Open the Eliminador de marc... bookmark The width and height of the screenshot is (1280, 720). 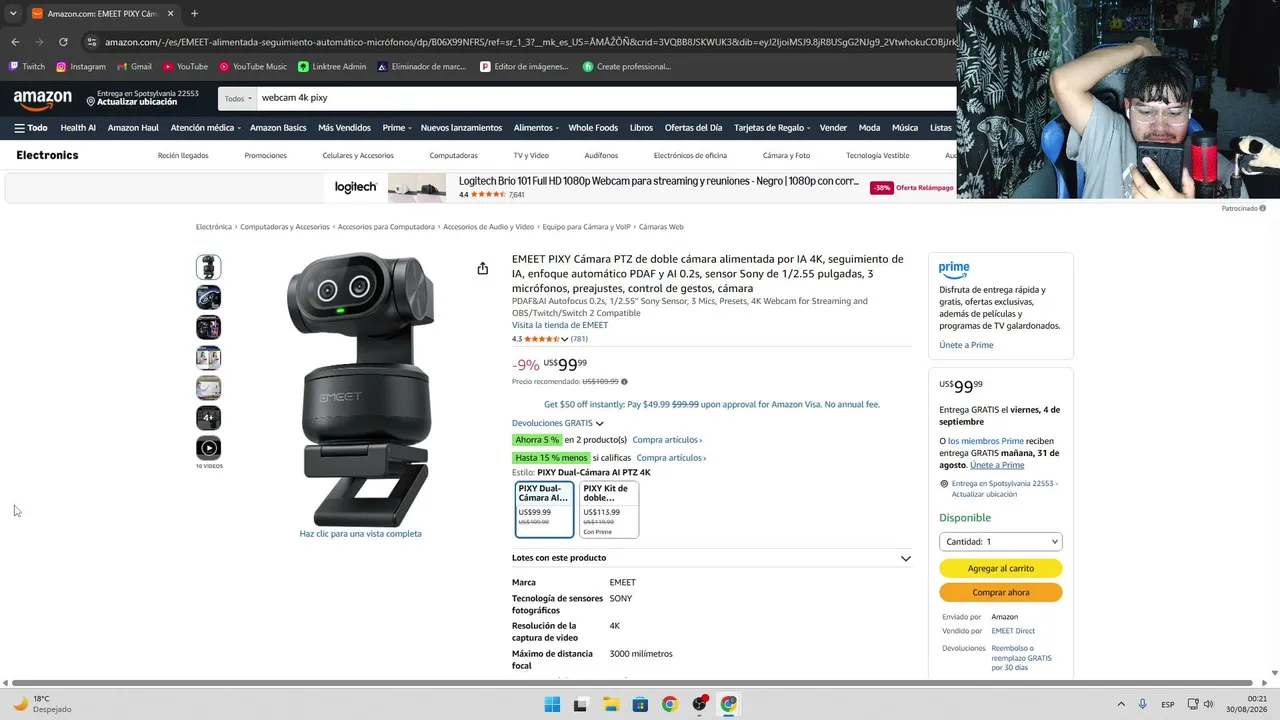pyautogui.click(x=422, y=67)
